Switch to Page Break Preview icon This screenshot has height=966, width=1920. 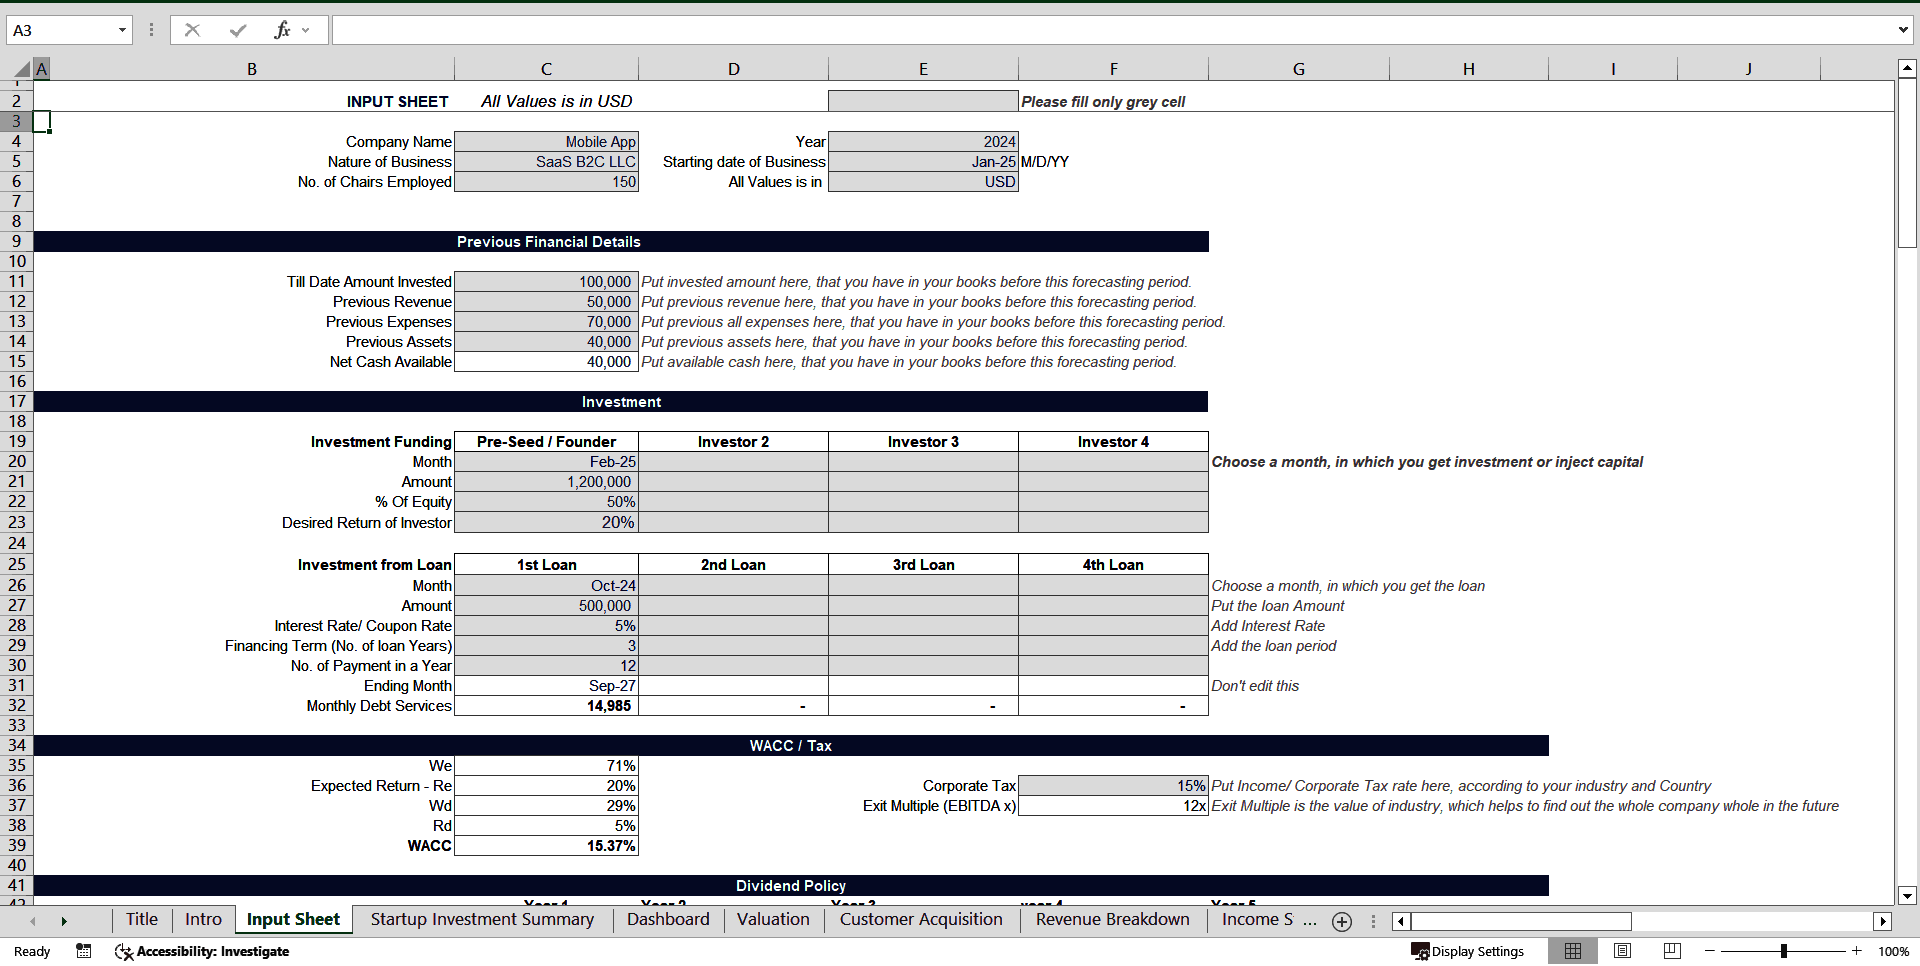coord(1672,951)
